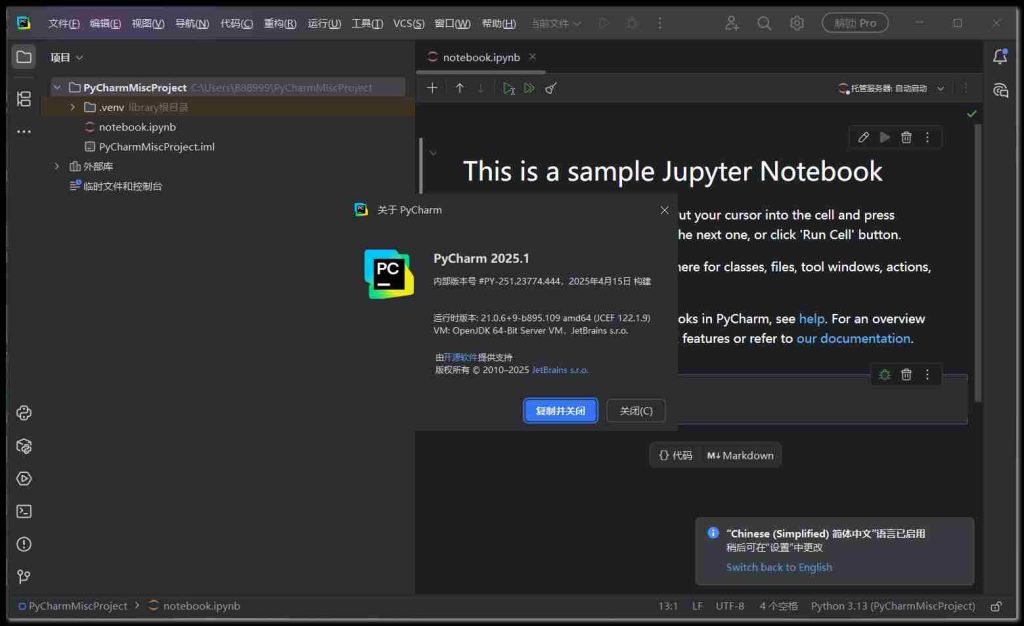Toggle the read-only lock in status bar

point(995,606)
